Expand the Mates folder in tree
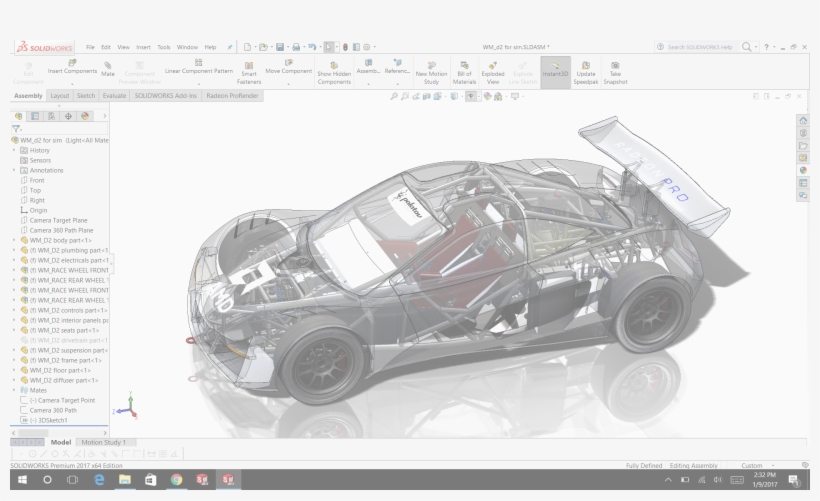 click(x=14, y=390)
